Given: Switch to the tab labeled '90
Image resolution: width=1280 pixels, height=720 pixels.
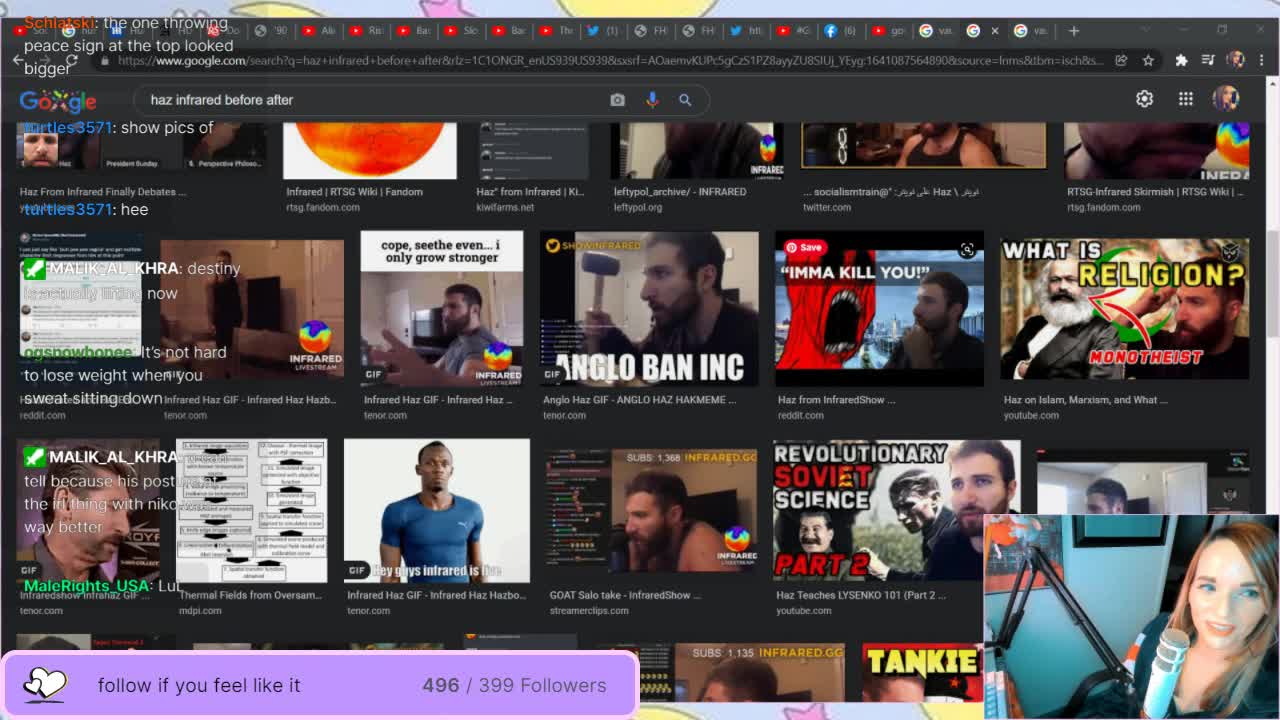Looking at the screenshot, I should pyautogui.click(x=271, y=31).
